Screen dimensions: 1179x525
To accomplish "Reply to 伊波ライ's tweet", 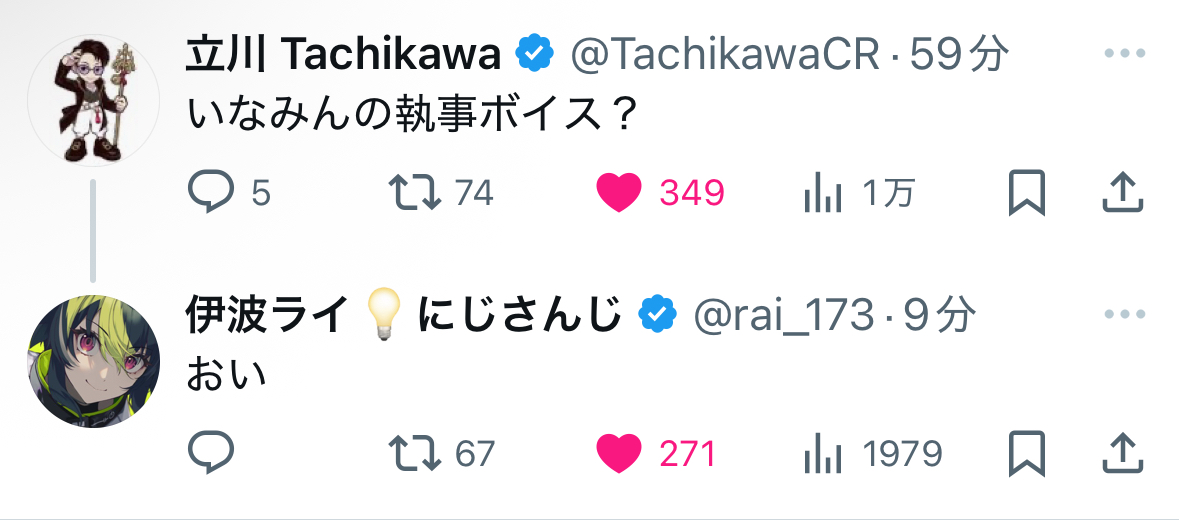I will point(211,454).
